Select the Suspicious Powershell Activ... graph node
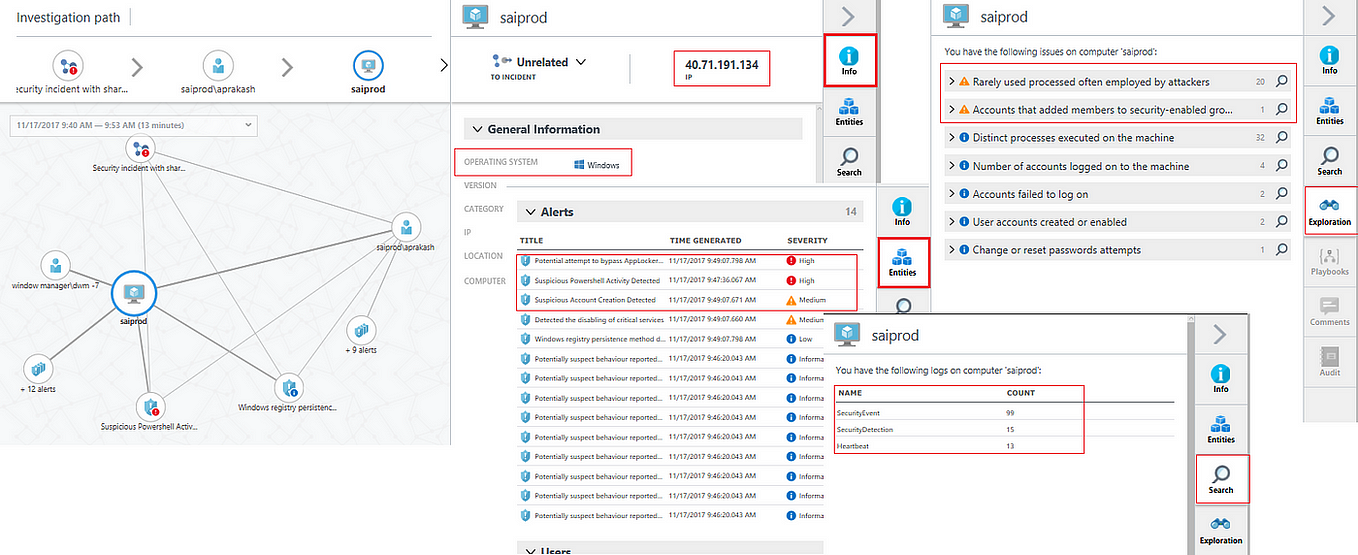This screenshot has height=555, width=1358. pyautogui.click(x=150, y=406)
